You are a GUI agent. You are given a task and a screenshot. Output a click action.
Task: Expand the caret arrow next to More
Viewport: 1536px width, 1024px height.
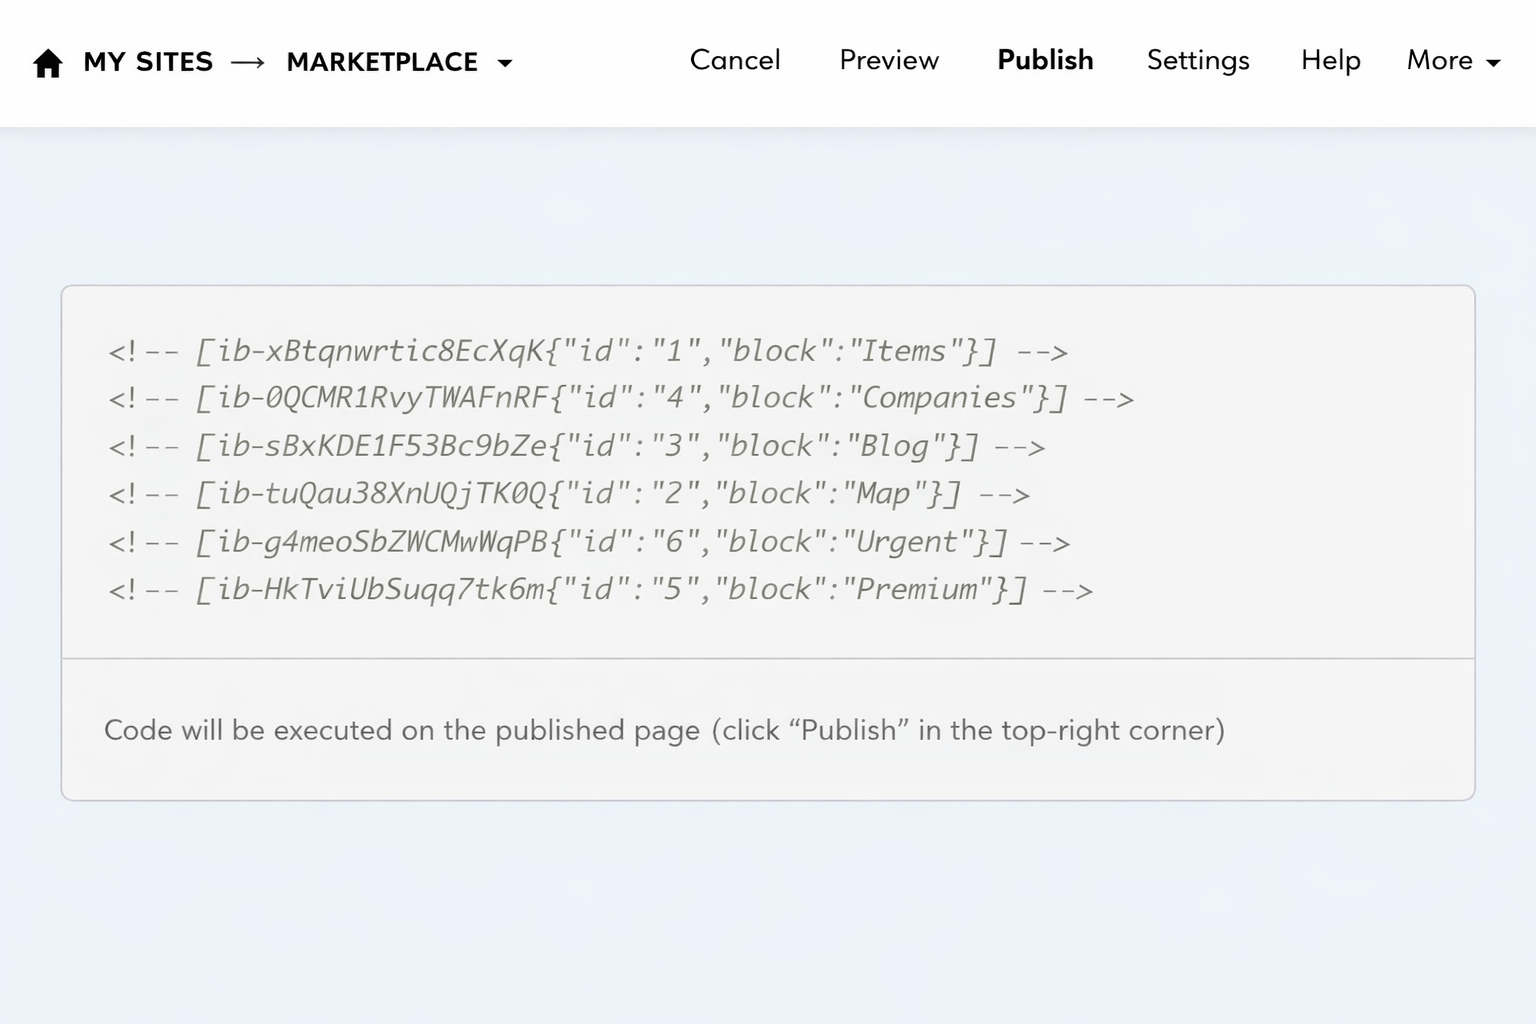(x=1494, y=63)
